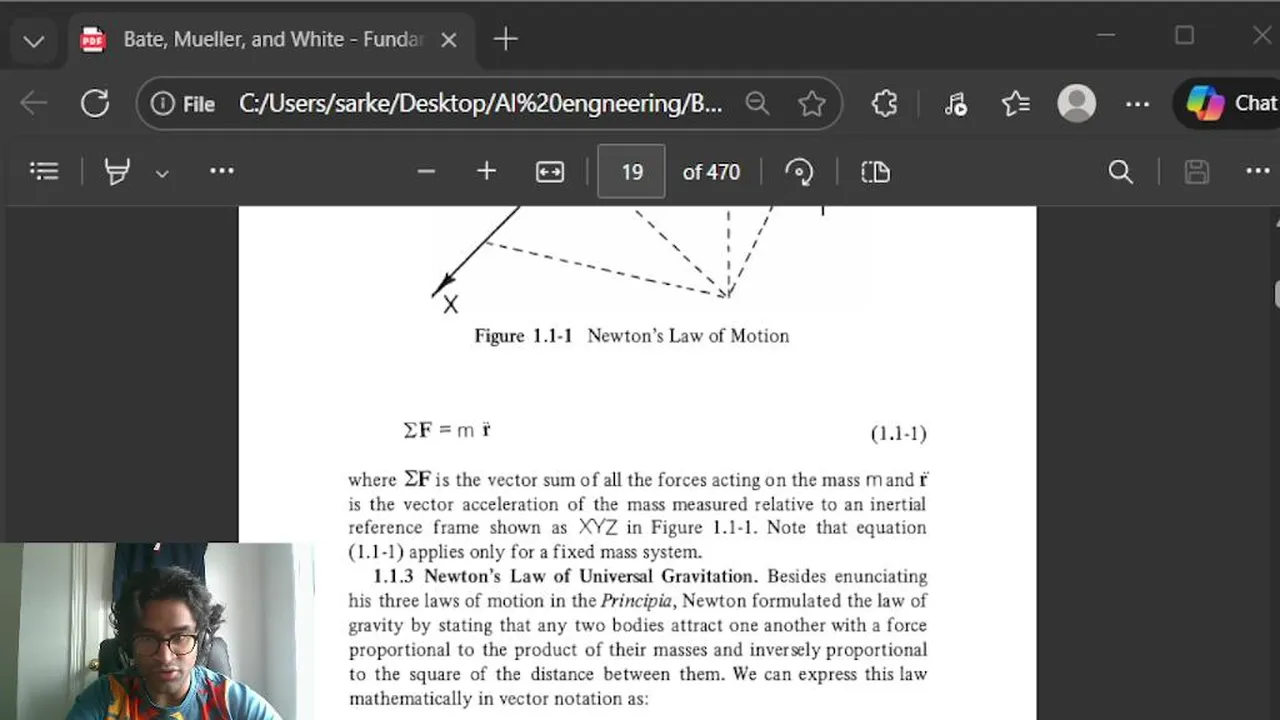Image resolution: width=1280 pixels, height=720 pixels.
Task: Open the media control music icon
Action: click(955, 103)
